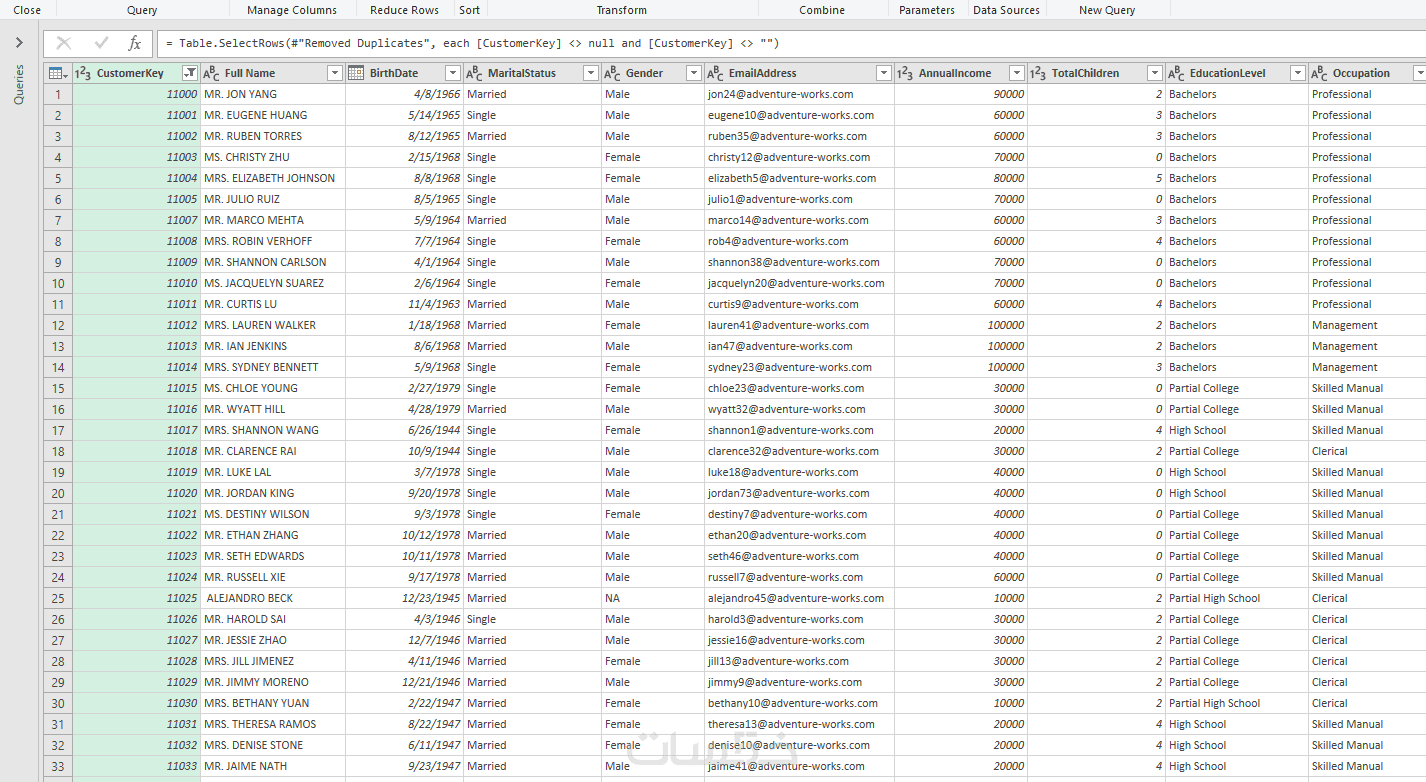The height and width of the screenshot is (782, 1426).
Task: Click the ABC data type icon of EducationLevel
Action: pyautogui.click(x=1176, y=73)
